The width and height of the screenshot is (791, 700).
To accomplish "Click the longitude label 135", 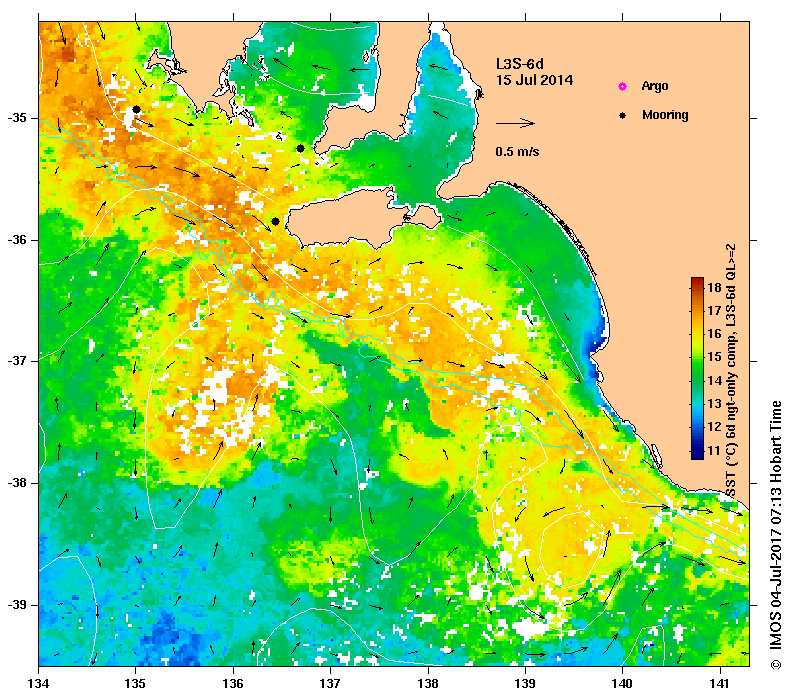I will click(x=135, y=684).
